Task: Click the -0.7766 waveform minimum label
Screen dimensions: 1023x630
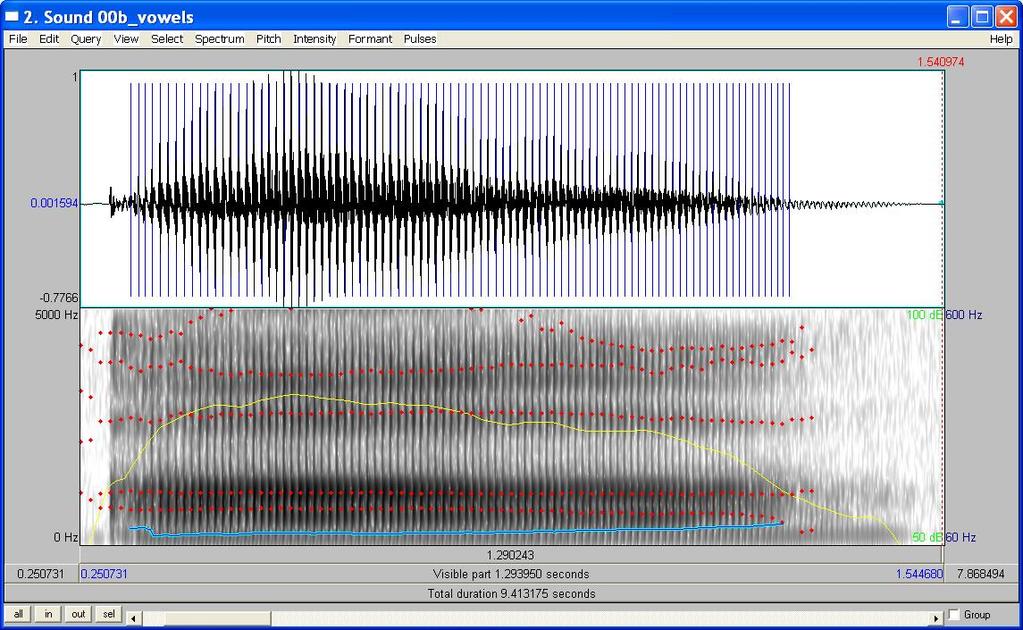Action: coord(59,298)
